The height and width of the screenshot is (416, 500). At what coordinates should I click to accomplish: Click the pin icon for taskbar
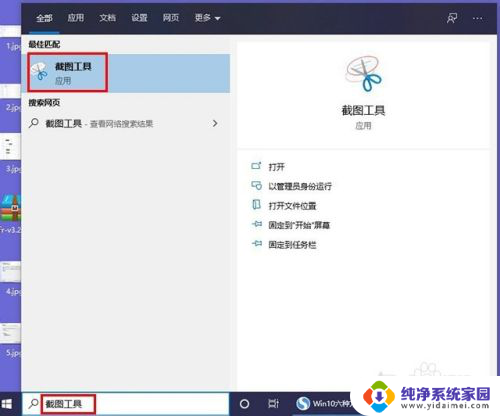(x=257, y=244)
